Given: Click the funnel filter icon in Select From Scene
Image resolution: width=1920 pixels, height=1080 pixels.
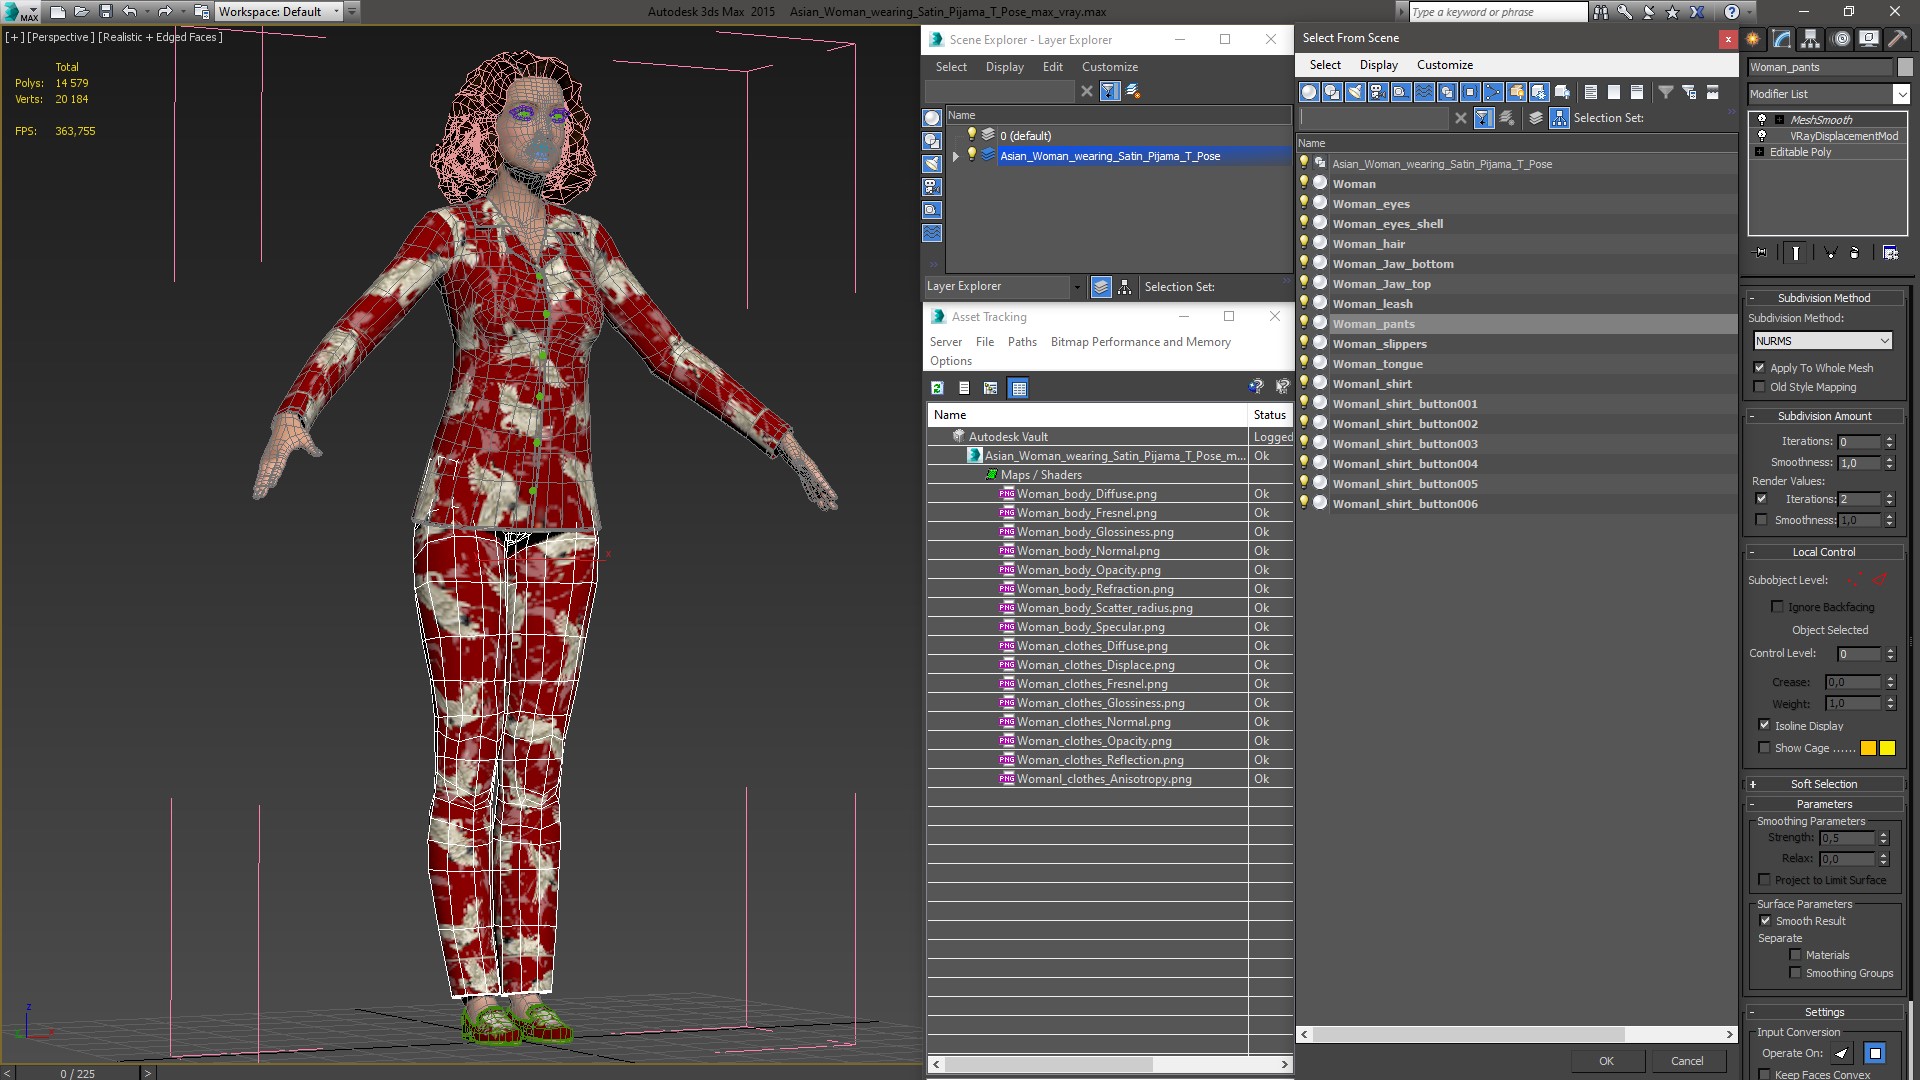Looking at the screenshot, I should [x=1666, y=92].
